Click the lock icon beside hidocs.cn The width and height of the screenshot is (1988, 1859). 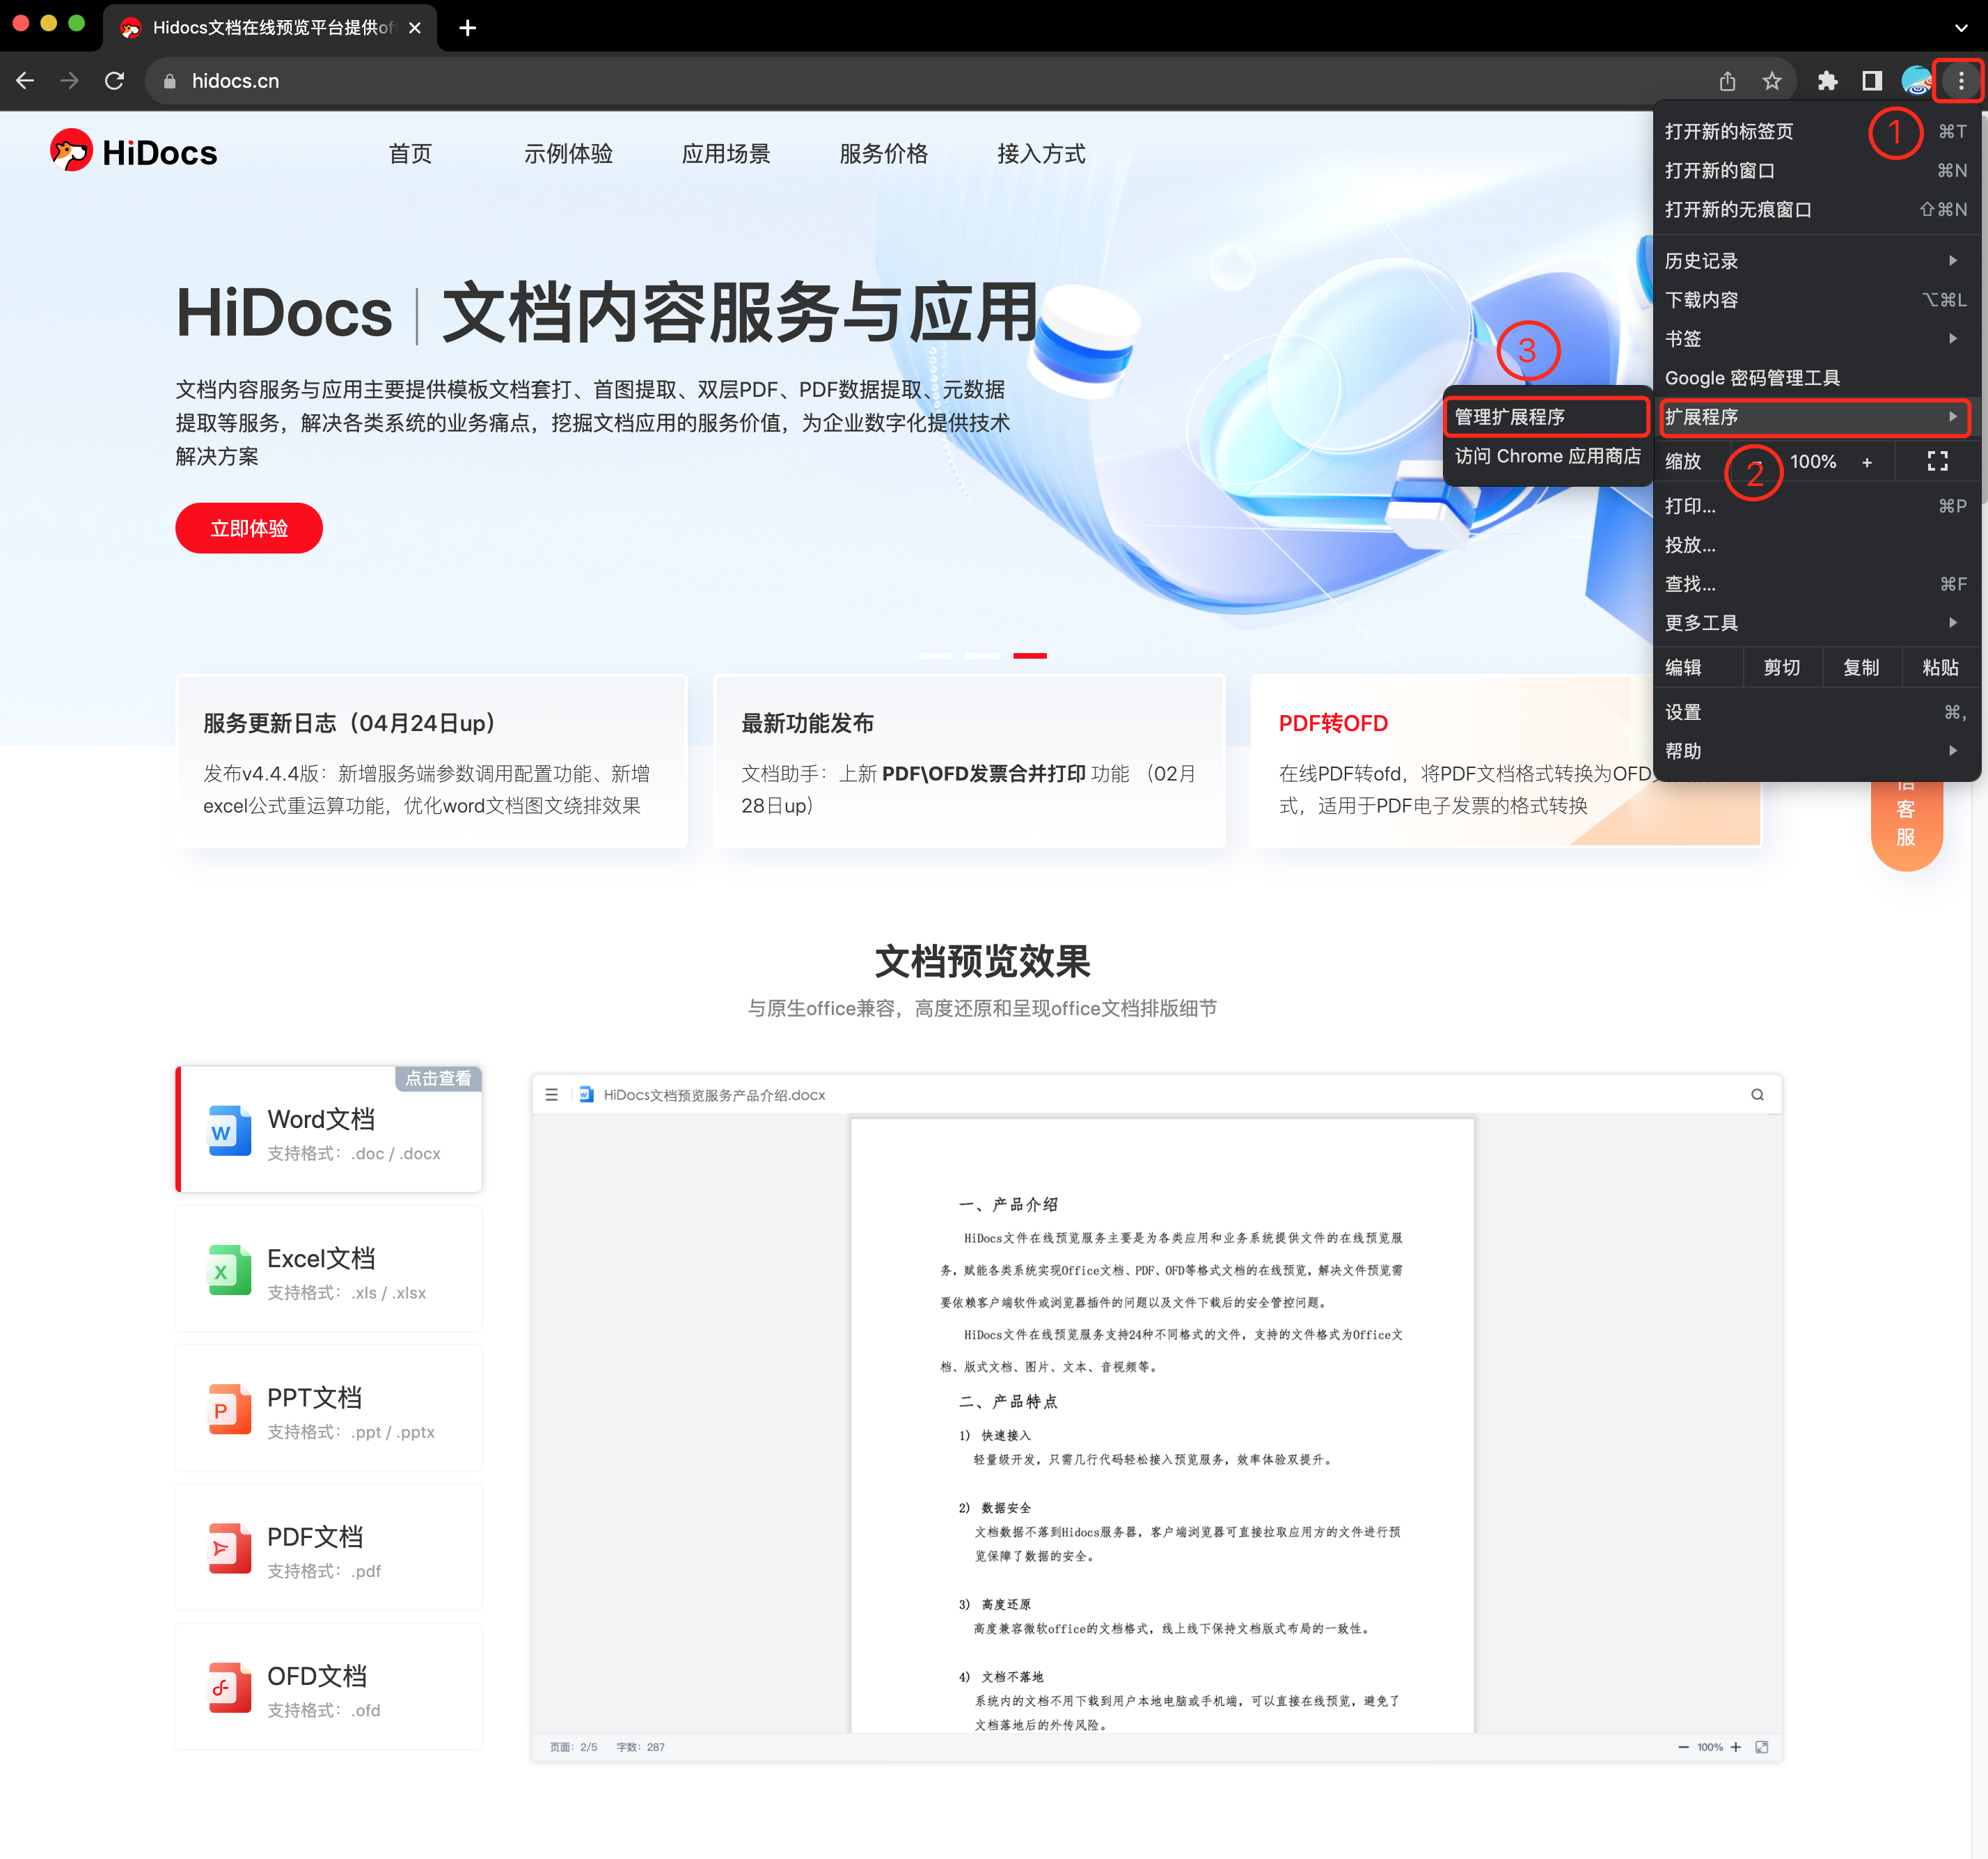click(170, 81)
